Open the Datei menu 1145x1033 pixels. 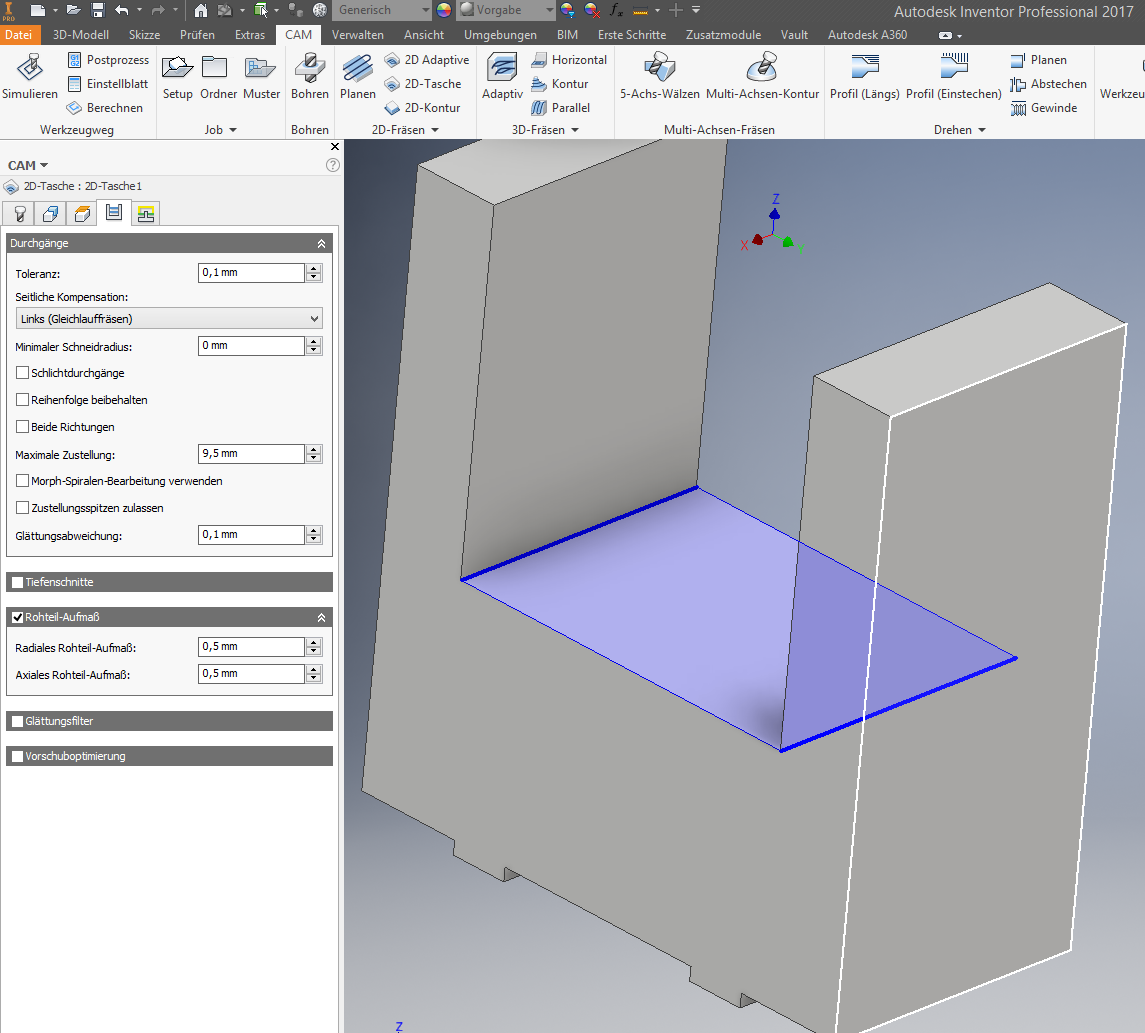[18, 34]
